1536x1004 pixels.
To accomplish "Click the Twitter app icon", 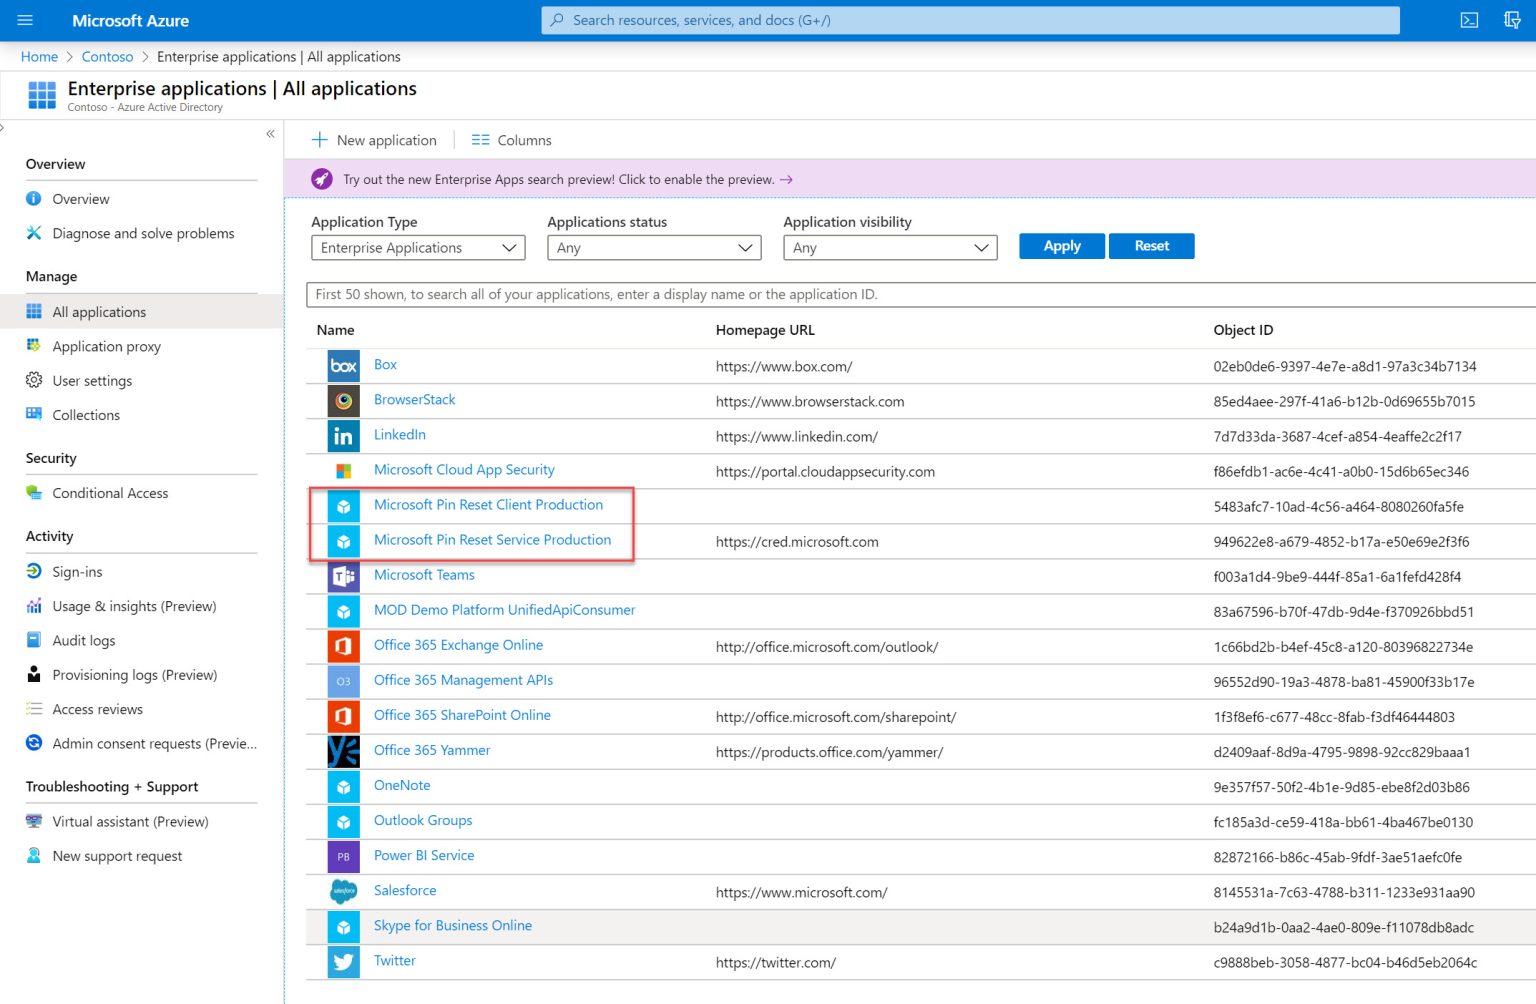I will (343, 962).
